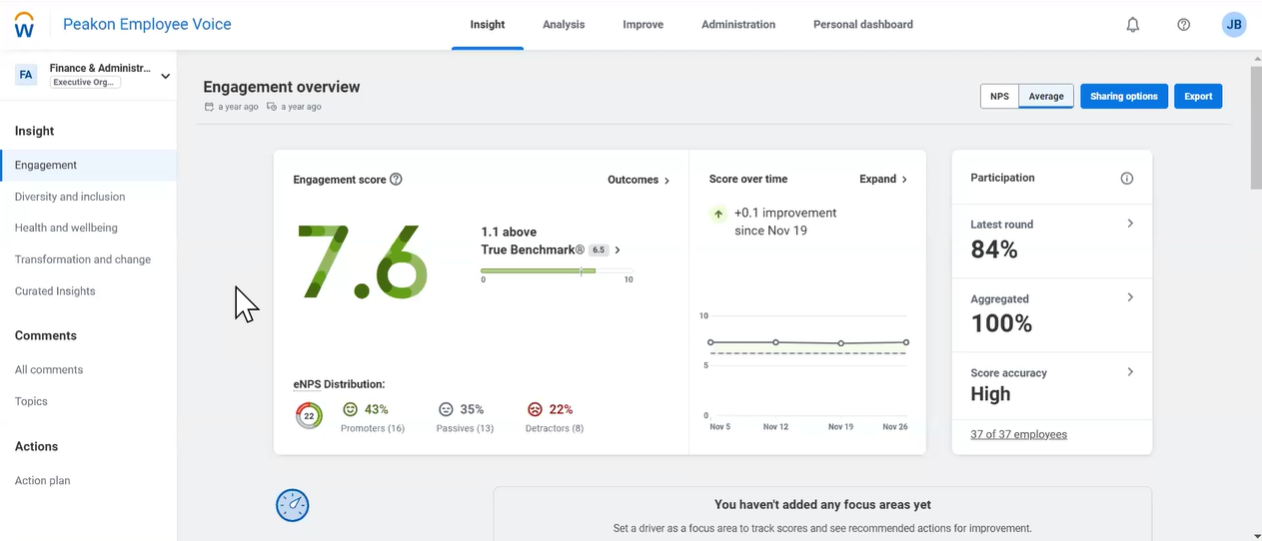Expand the Finance & Administration segment dropdown

[166, 76]
